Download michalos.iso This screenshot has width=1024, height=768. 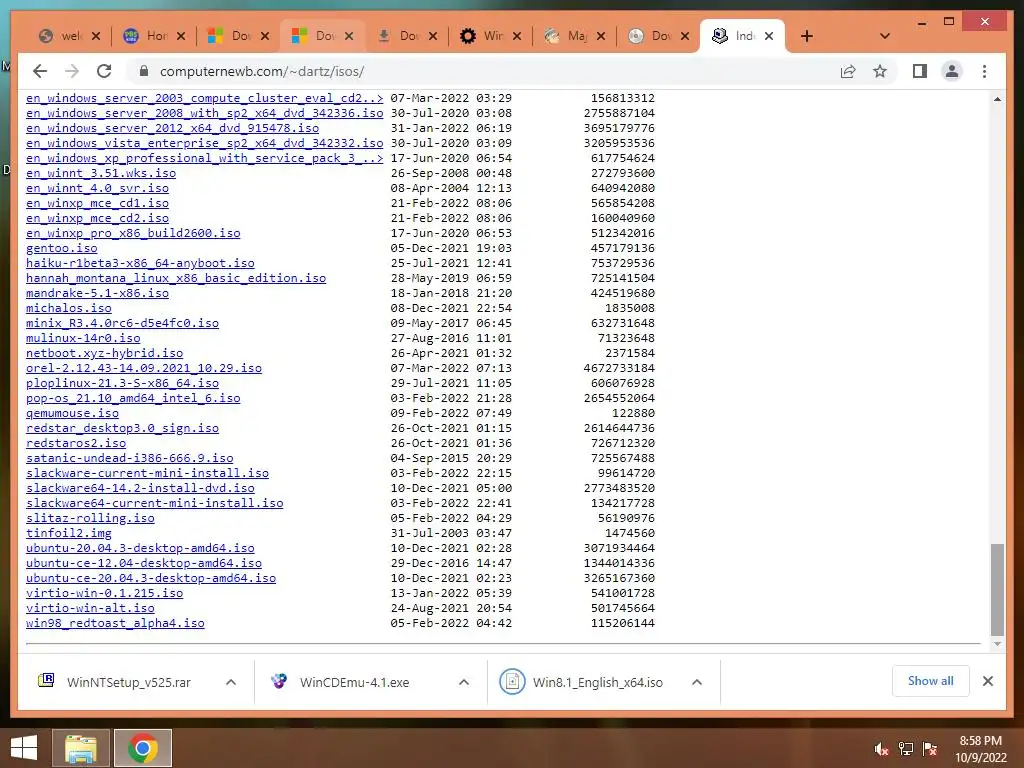pyautogui.click(x=69, y=308)
